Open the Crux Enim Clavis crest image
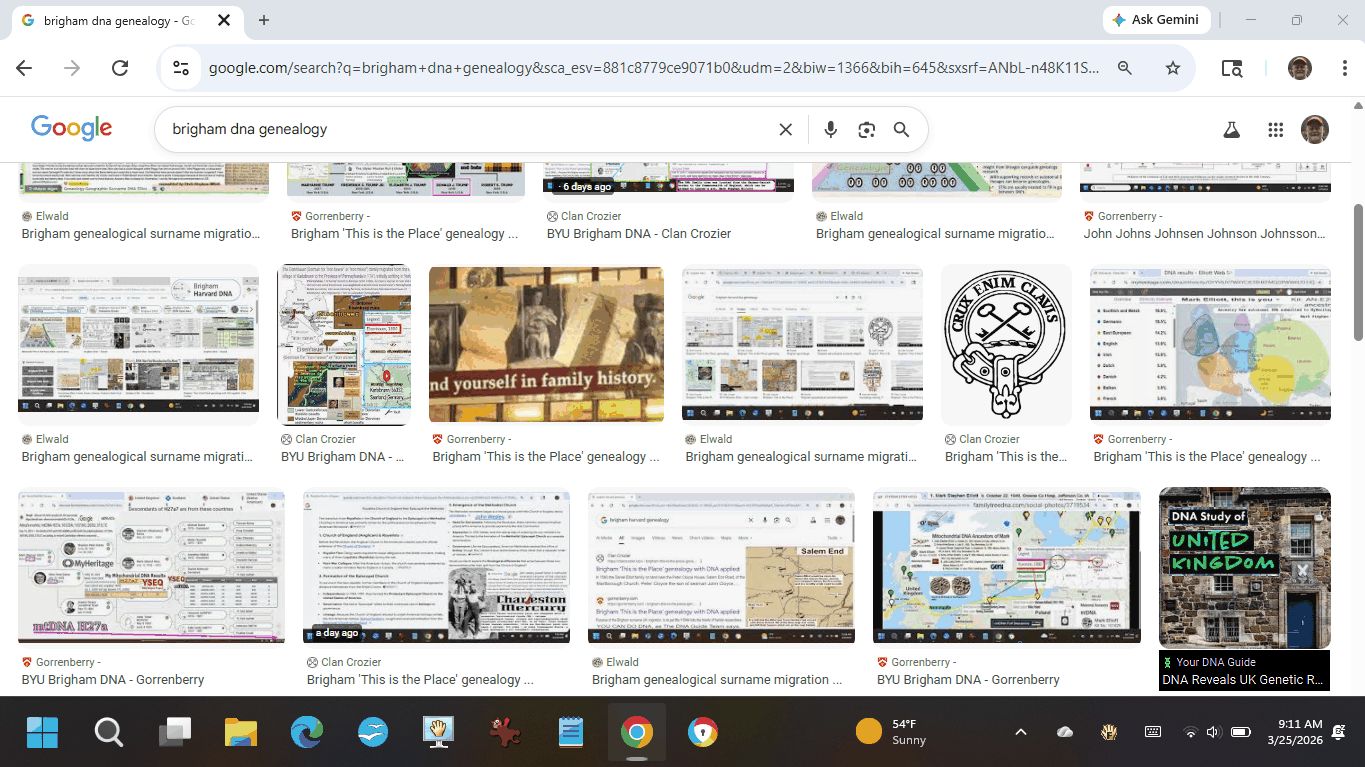 pyautogui.click(x=1005, y=343)
